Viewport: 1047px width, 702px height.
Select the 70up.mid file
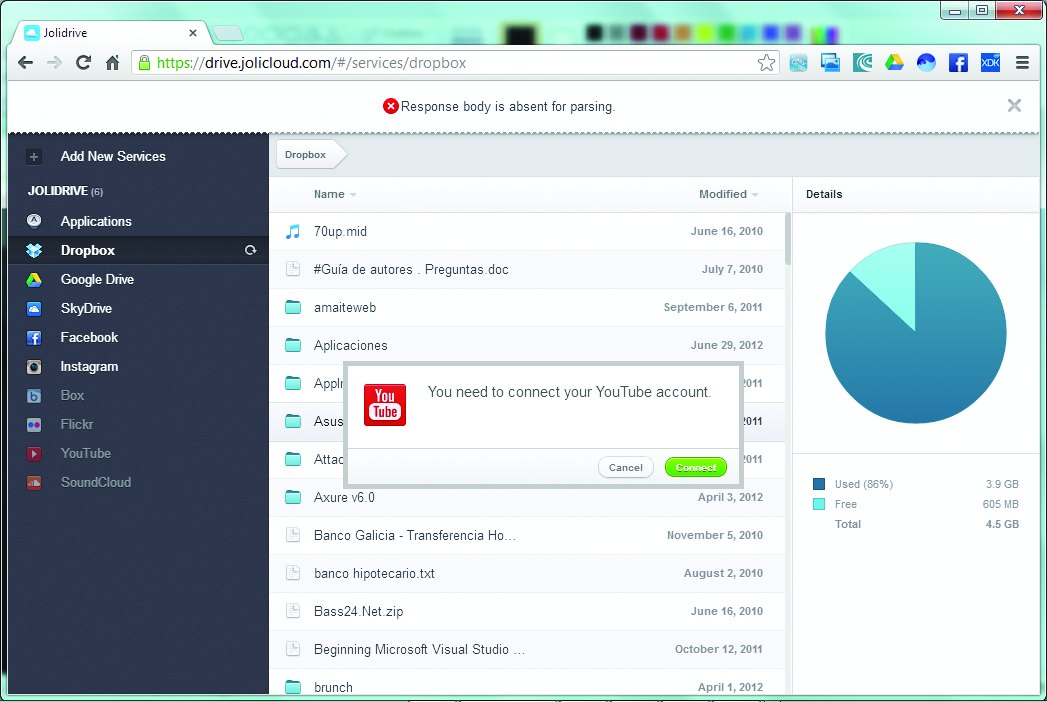click(527, 232)
